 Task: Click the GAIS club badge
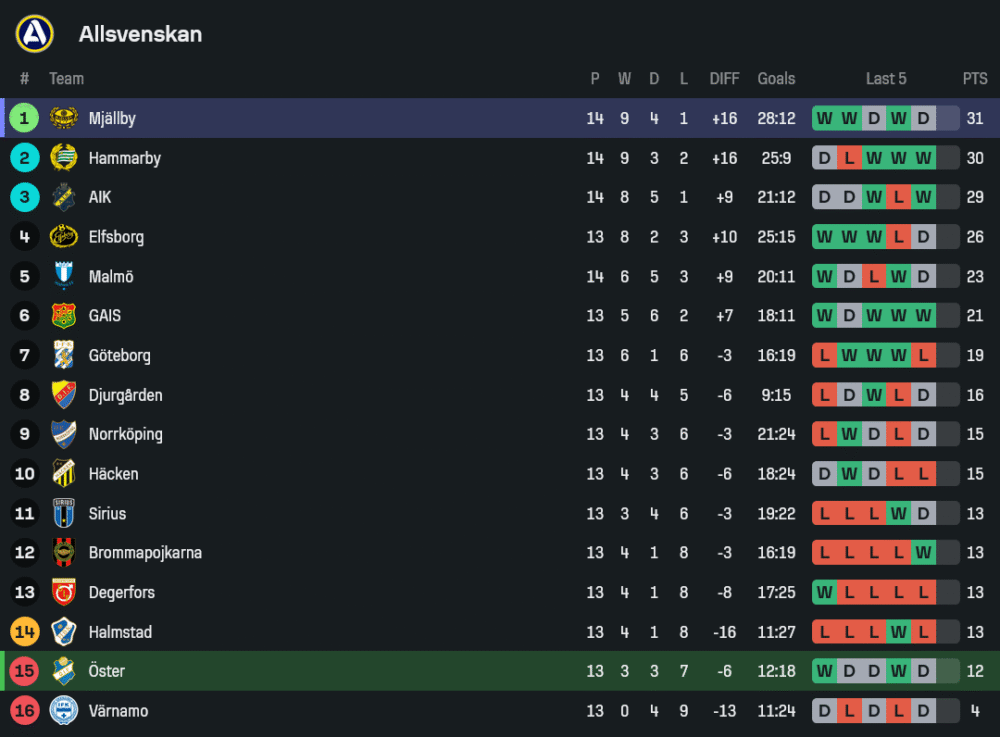pyautogui.click(x=64, y=316)
